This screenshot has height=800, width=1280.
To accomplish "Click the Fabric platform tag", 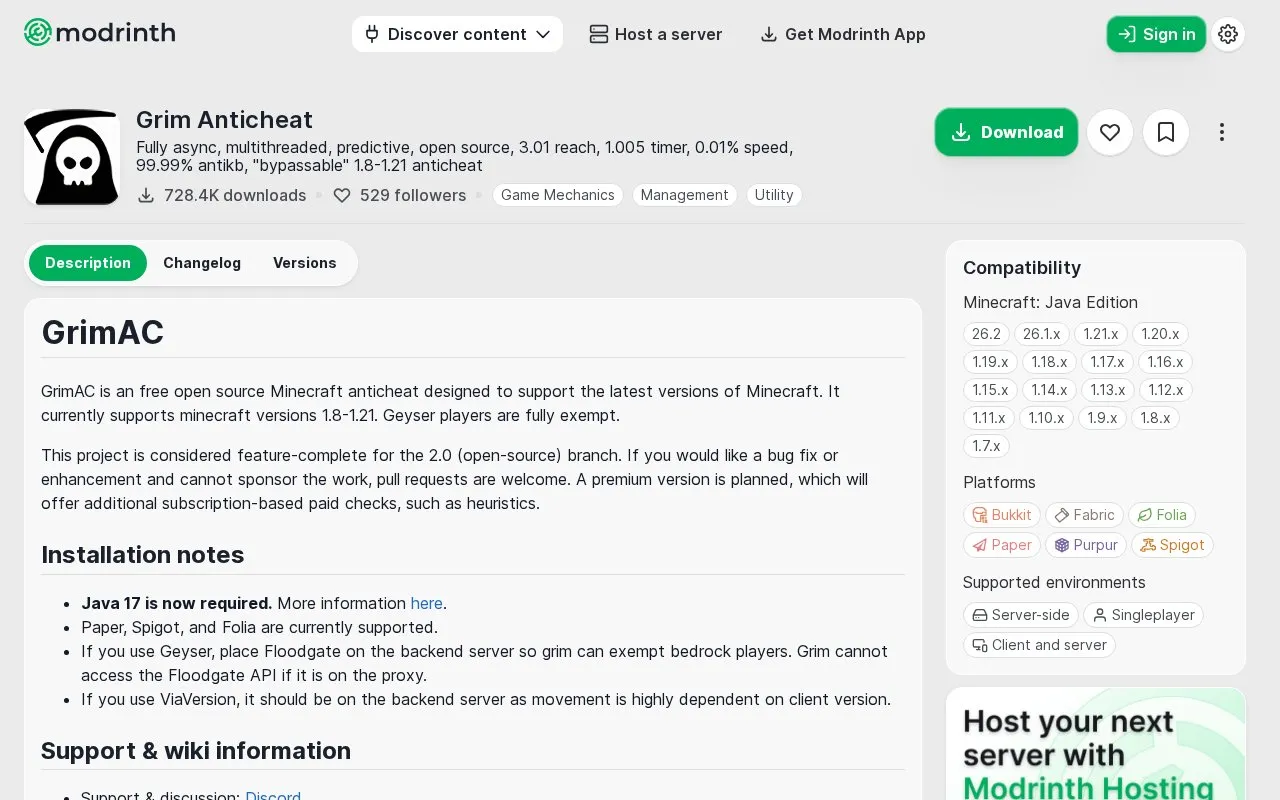I will coord(1084,515).
